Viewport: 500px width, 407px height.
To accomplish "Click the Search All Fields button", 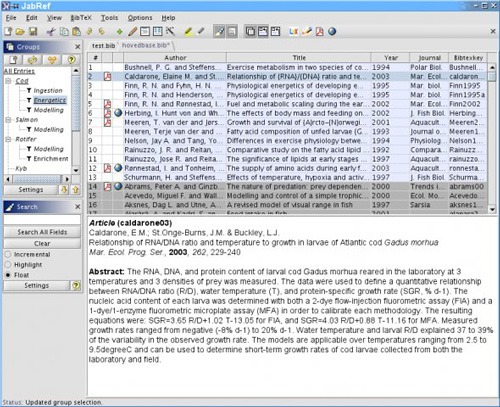I will click(x=42, y=232).
